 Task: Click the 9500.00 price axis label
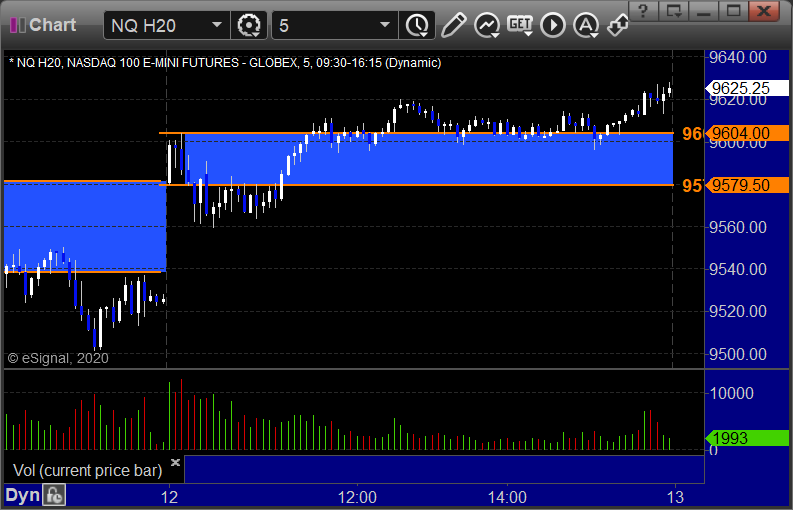click(738, 354)
